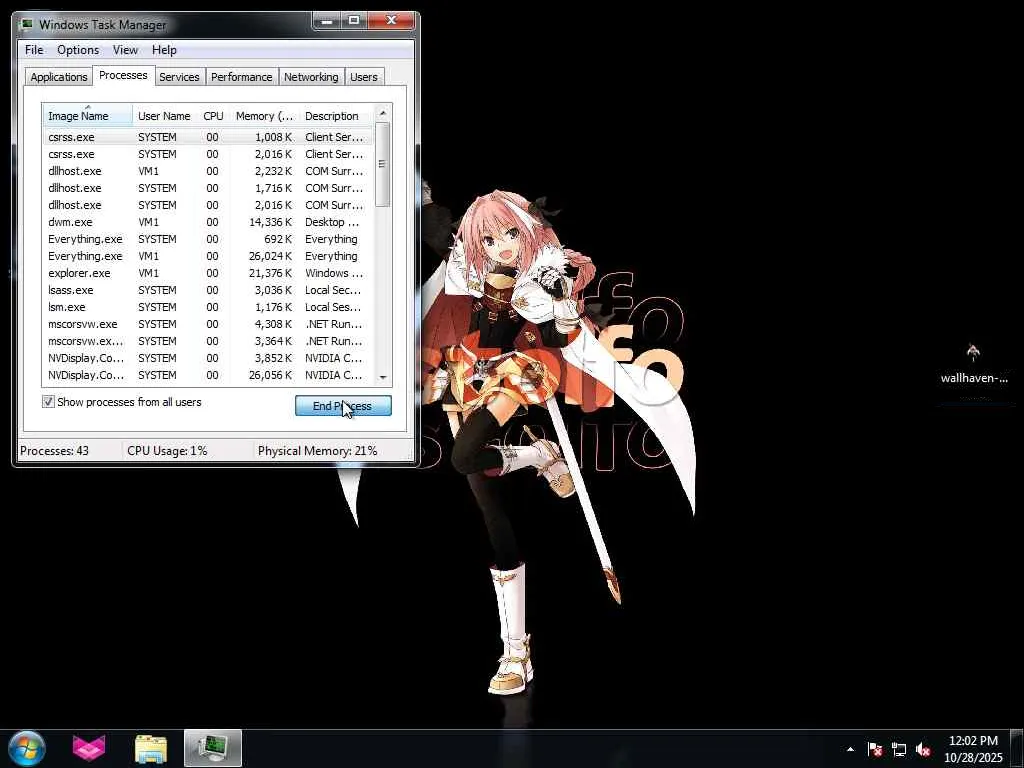This screenshot has width=1024, height=768.
Task: Open the View menu
Action: (125, 50)
